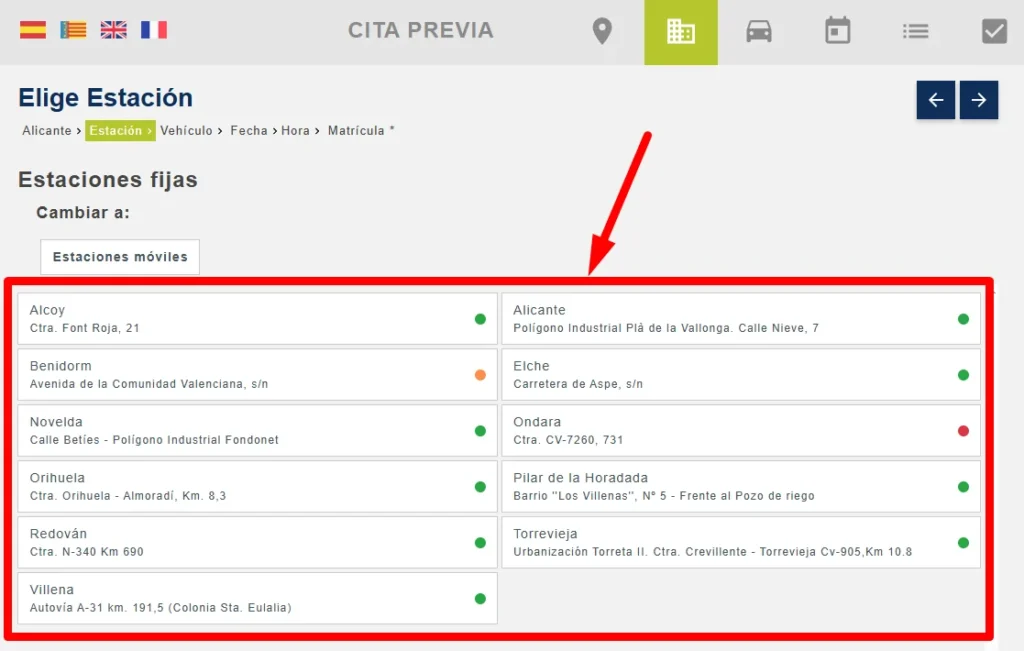This screenshot has height=651, width=1024.
Task: Select the Ondara station entry
Action: click(740, 431)
